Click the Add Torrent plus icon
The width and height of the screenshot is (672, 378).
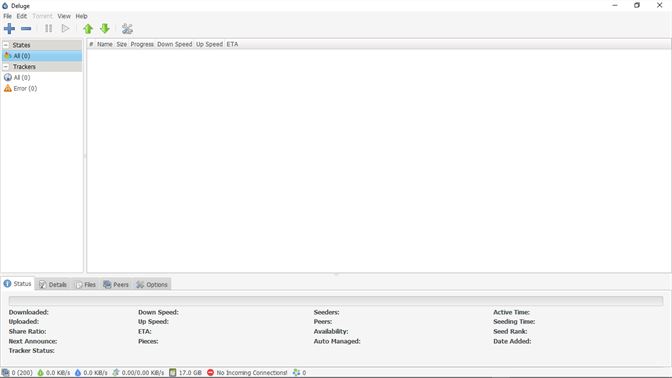pyautogui.click(x=9, y=29)
